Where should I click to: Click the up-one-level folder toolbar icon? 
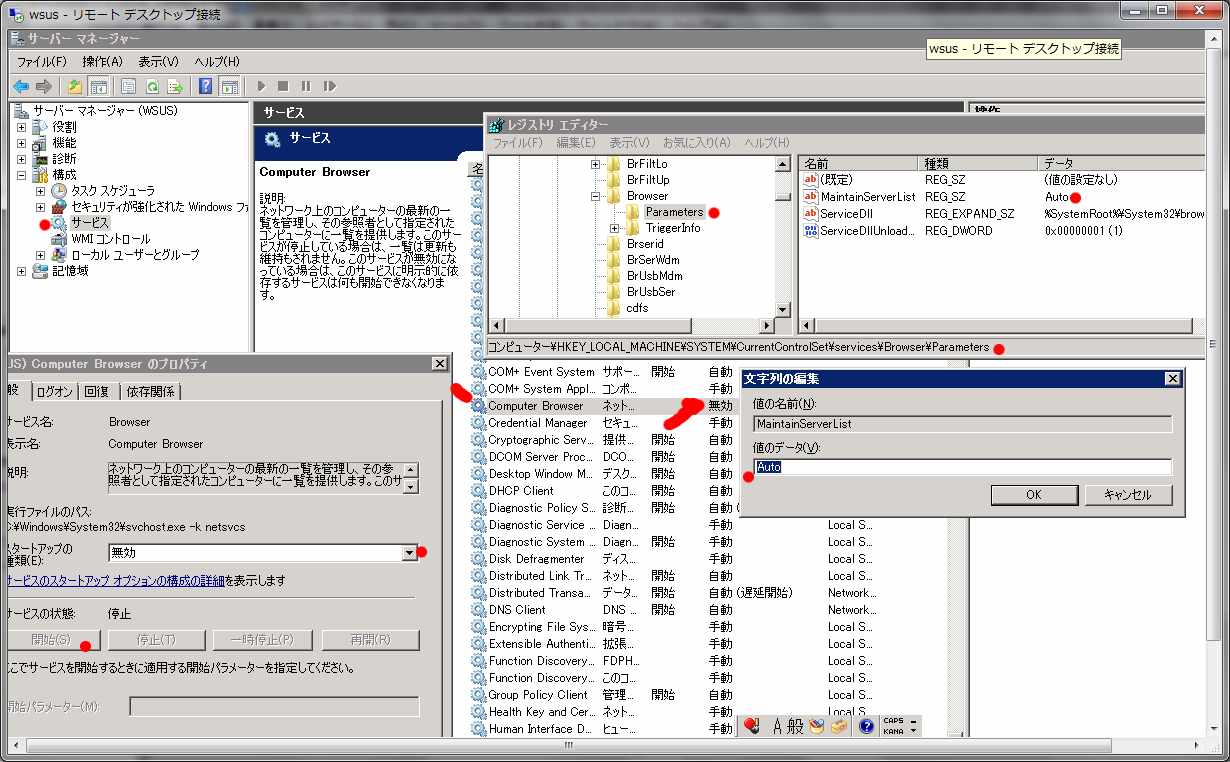(x=75, y=86)
